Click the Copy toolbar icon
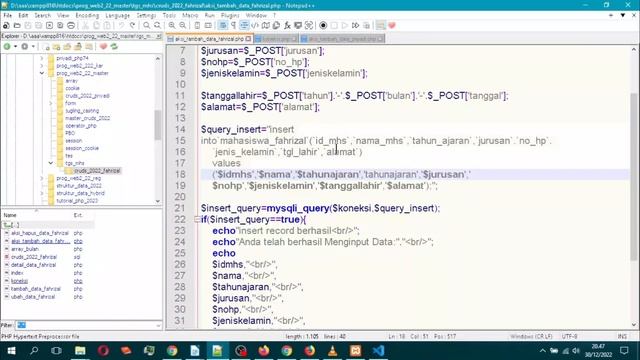The image size is (640, 360). (96, 25)
